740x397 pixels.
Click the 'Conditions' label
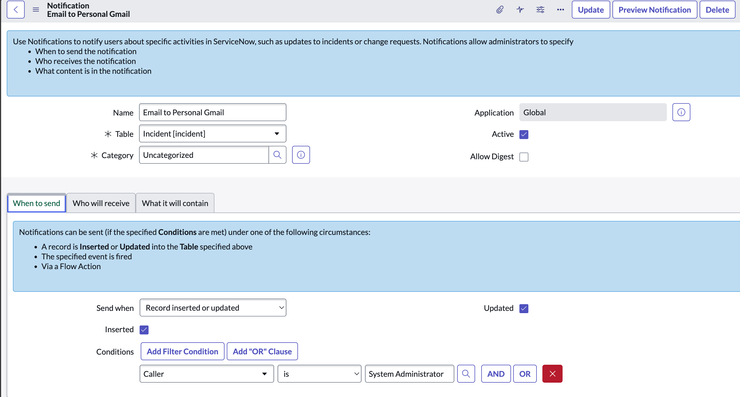tap(115, 352)
